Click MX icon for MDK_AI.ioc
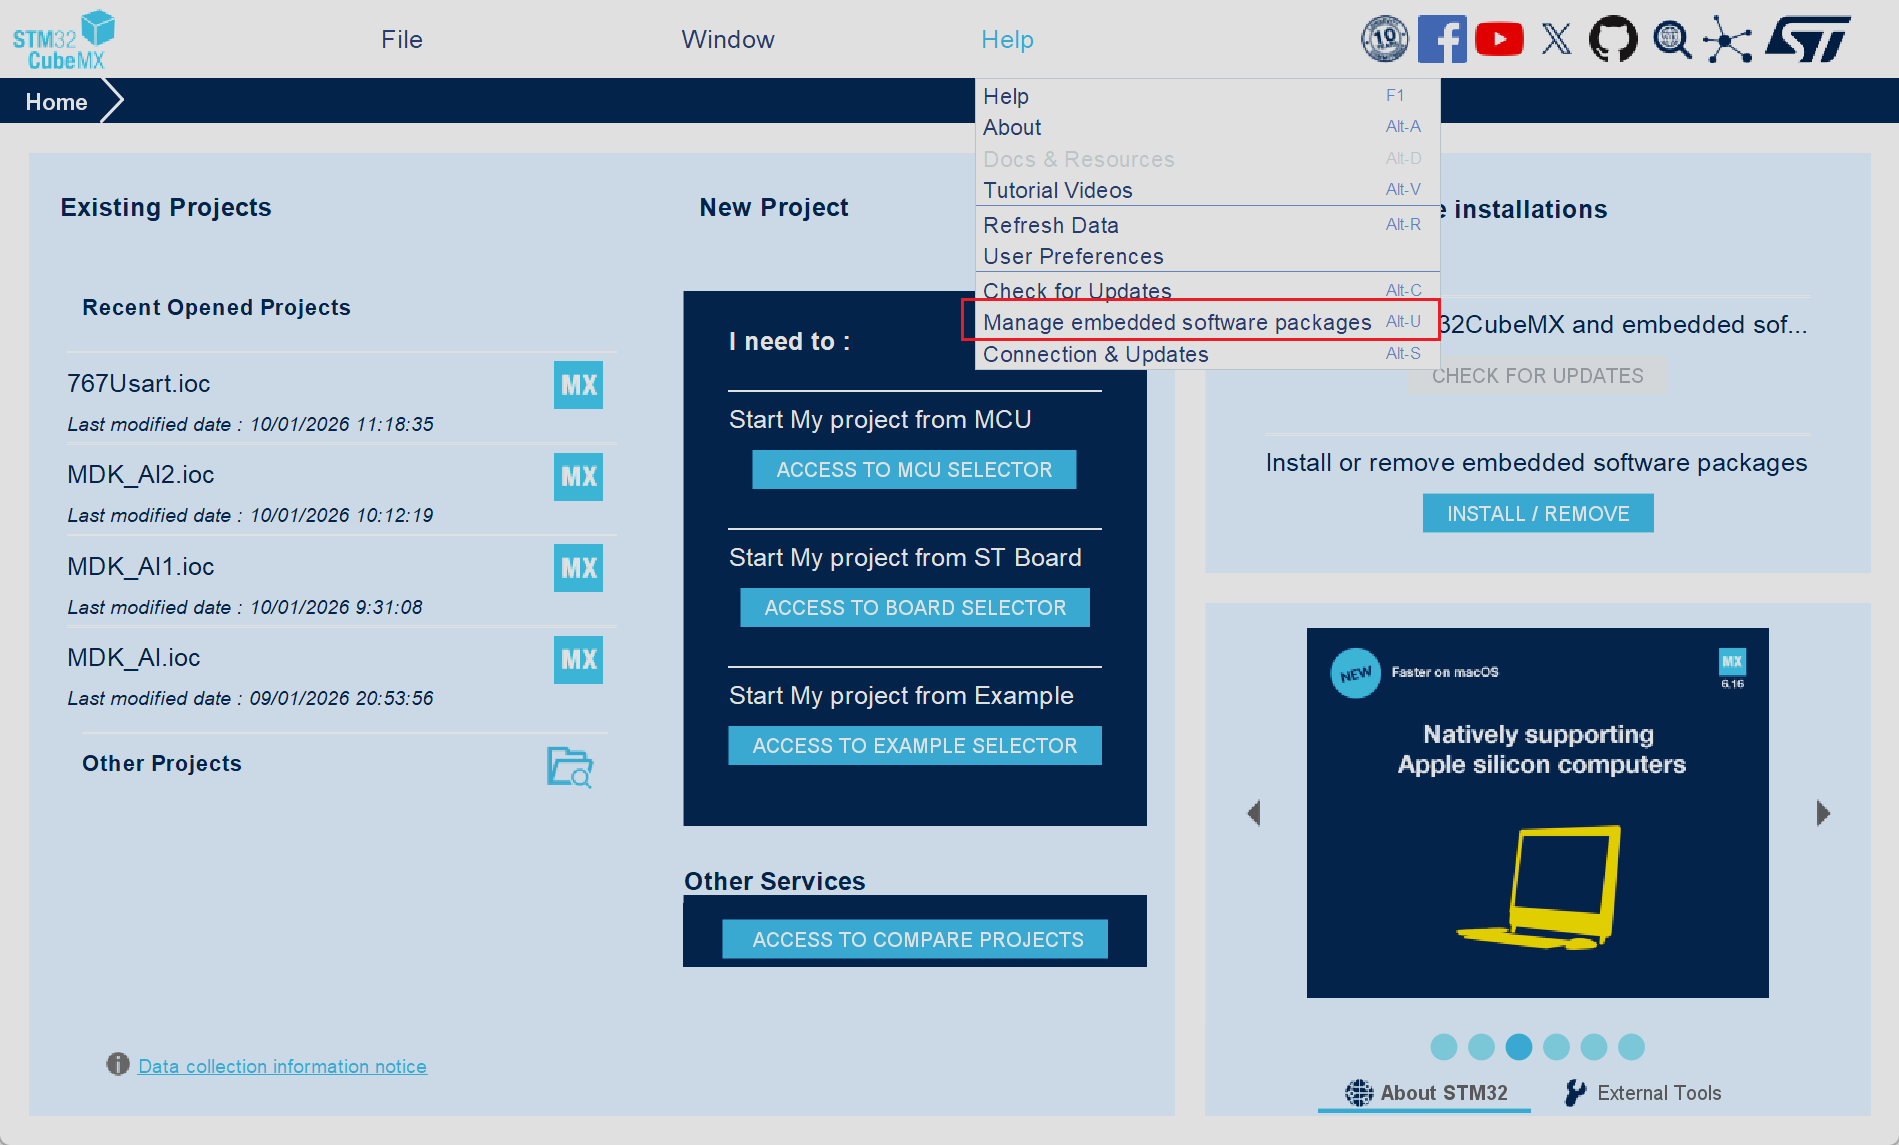 (578, 660)
